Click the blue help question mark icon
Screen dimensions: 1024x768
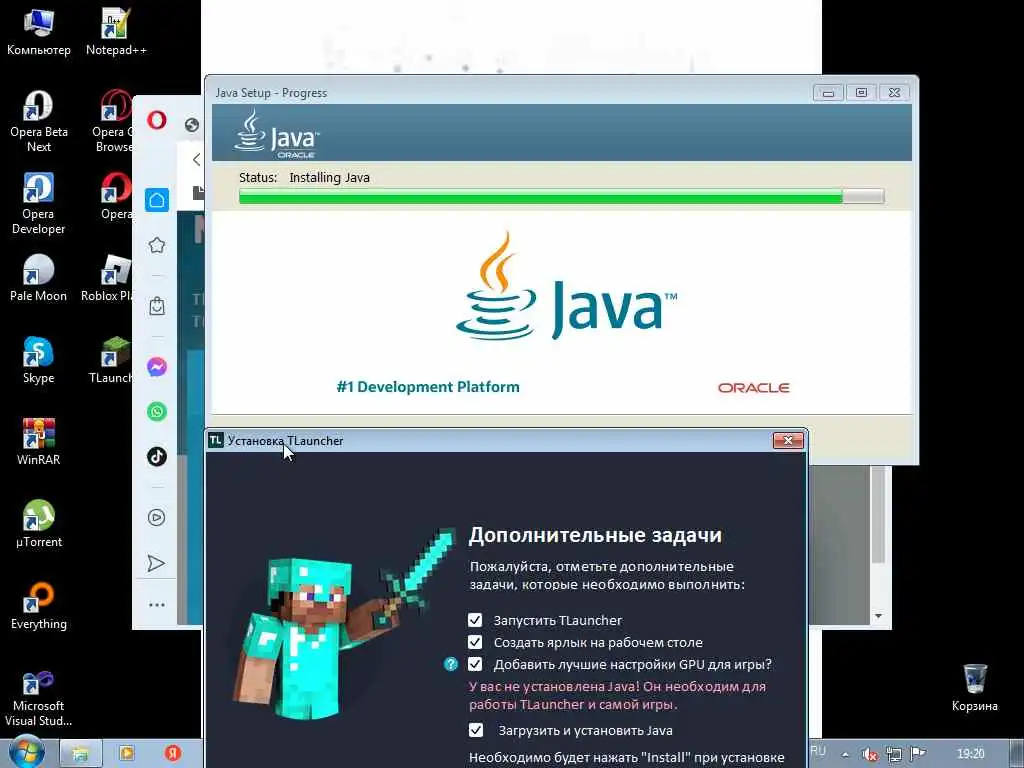[451, 664]
